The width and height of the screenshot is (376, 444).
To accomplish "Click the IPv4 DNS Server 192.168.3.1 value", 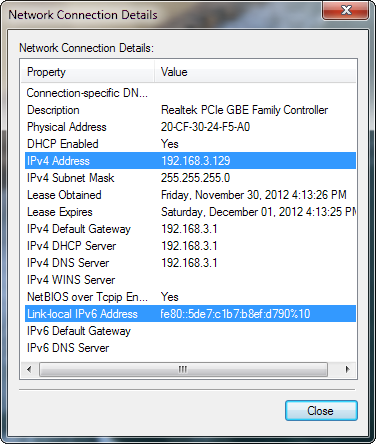I will coord(189,263).
